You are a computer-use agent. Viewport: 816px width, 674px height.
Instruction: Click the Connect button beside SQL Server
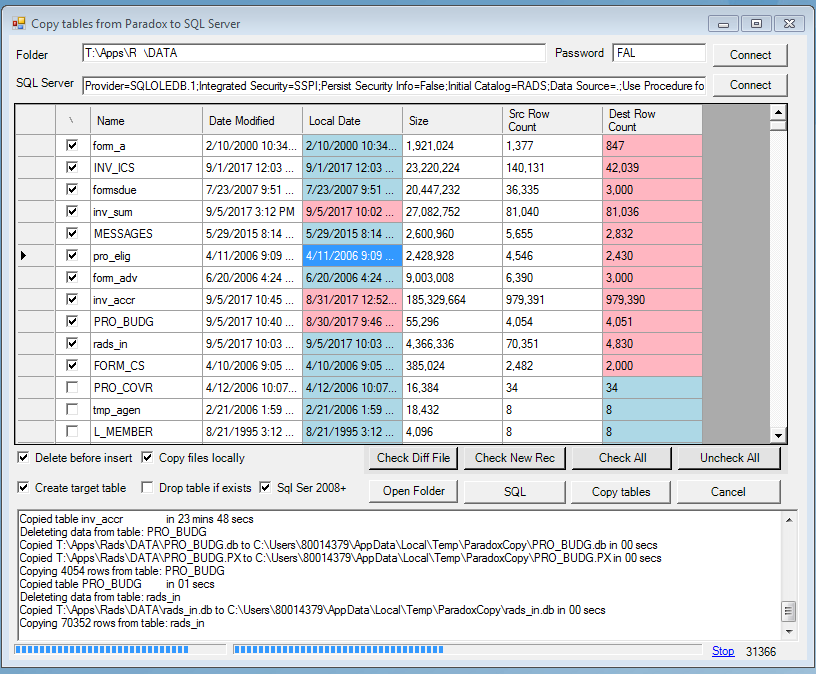tap(750, 85)
